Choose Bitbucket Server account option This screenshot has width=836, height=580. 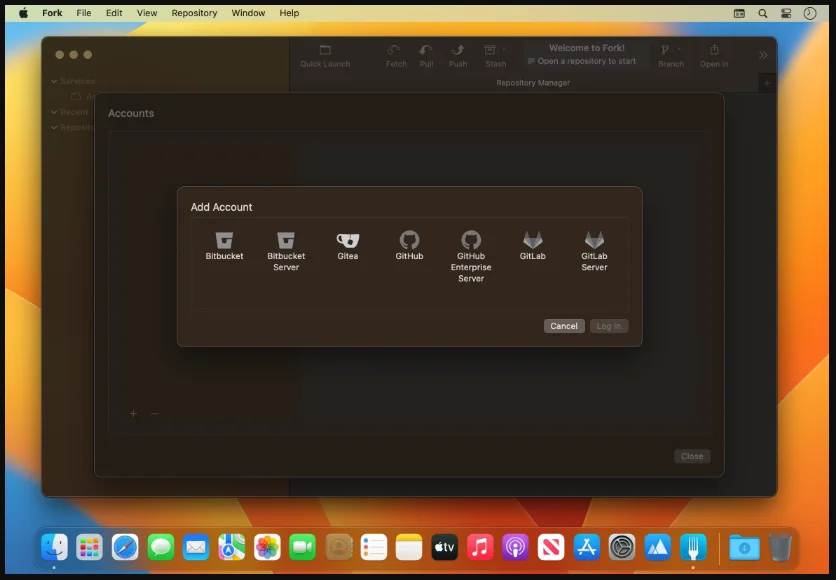(286, 251)
